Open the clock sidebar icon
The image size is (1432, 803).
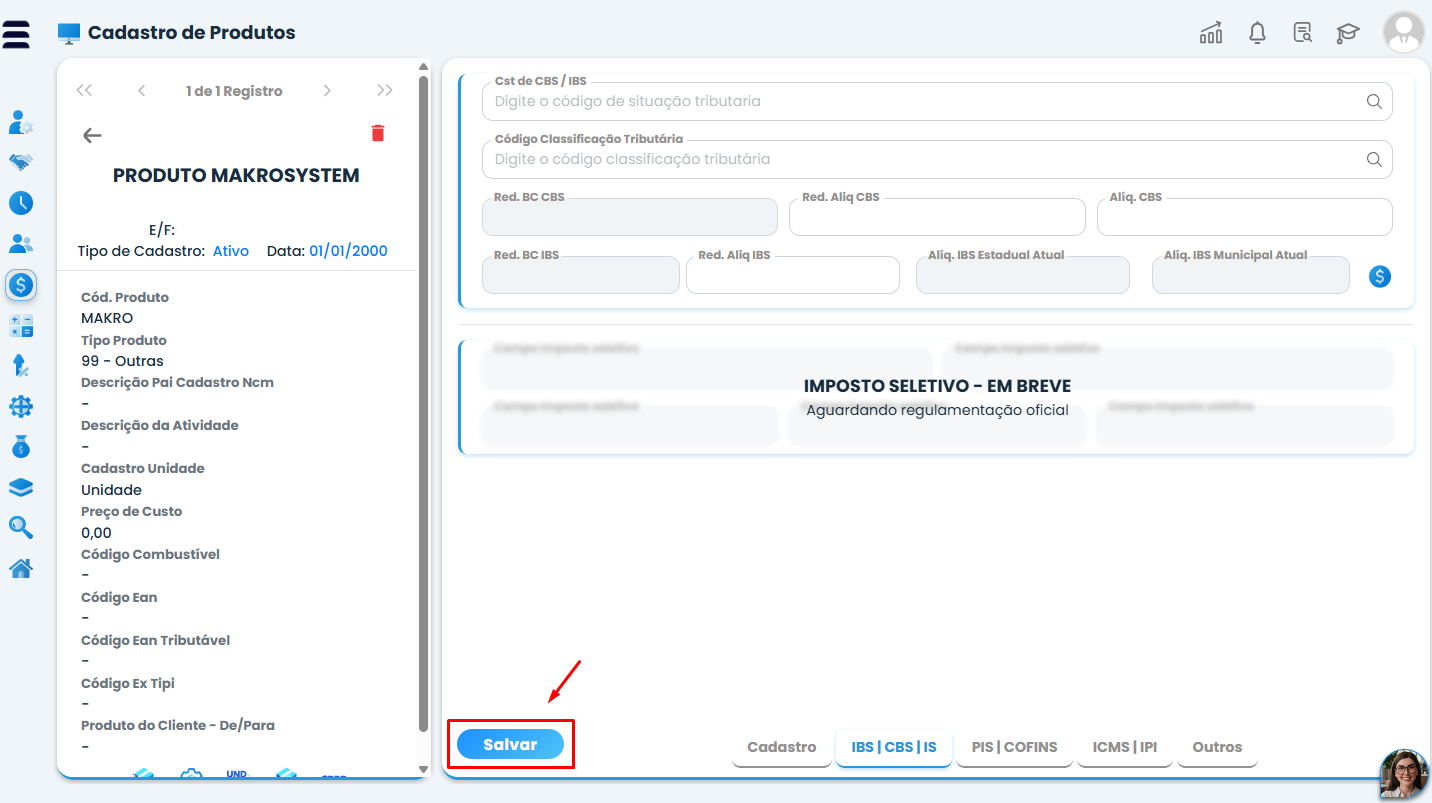(21, 203)
